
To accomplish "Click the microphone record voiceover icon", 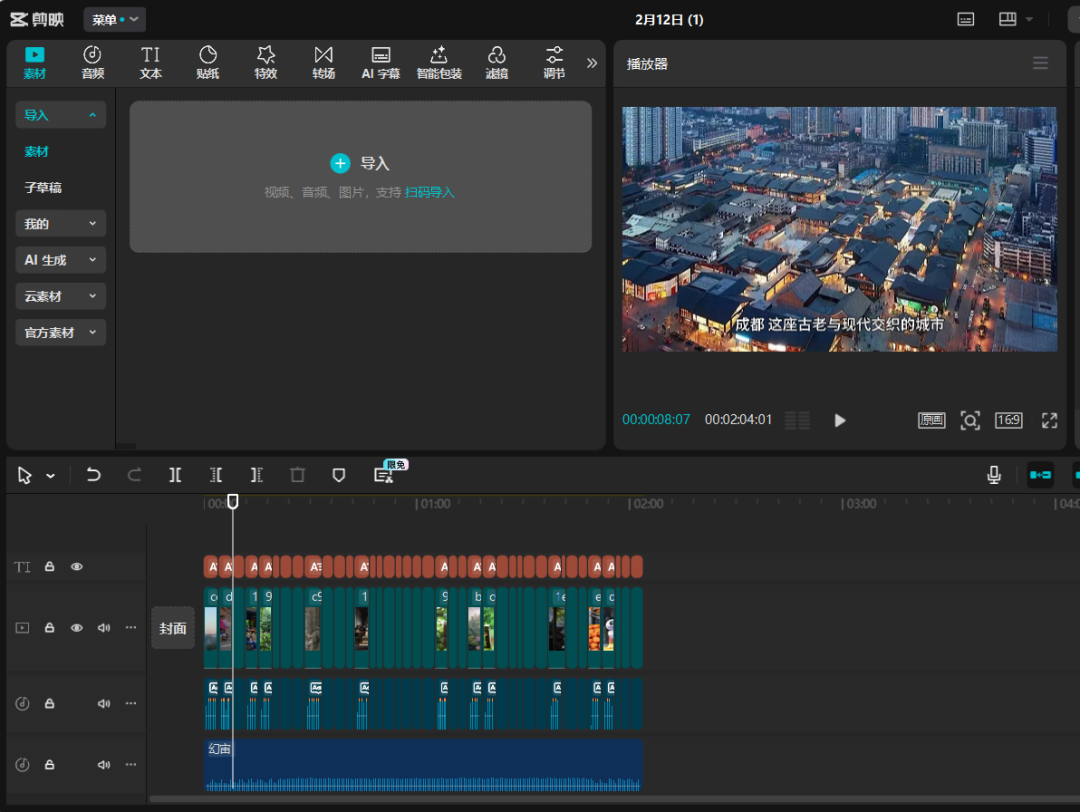I will pos(994,475).
